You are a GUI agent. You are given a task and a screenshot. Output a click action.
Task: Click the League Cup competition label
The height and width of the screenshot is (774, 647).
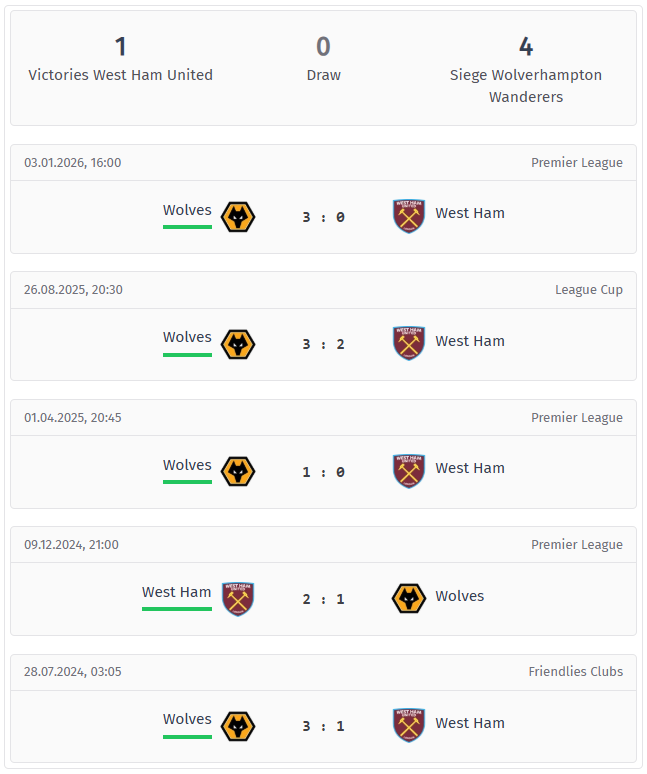[x=589, y=290]
